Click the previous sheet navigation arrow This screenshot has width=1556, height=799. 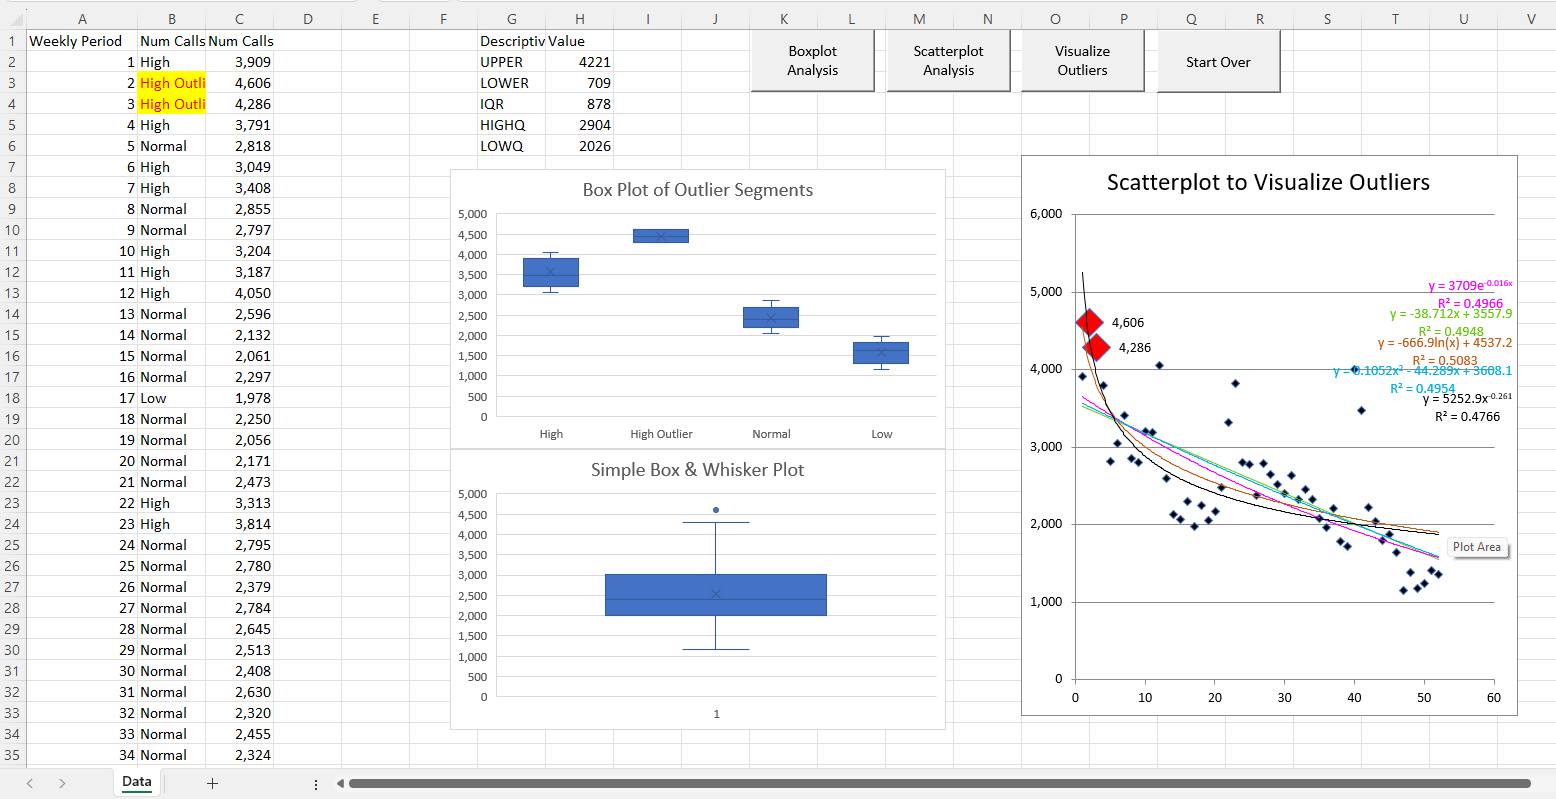pyautogui.click(x=29, y=783)
